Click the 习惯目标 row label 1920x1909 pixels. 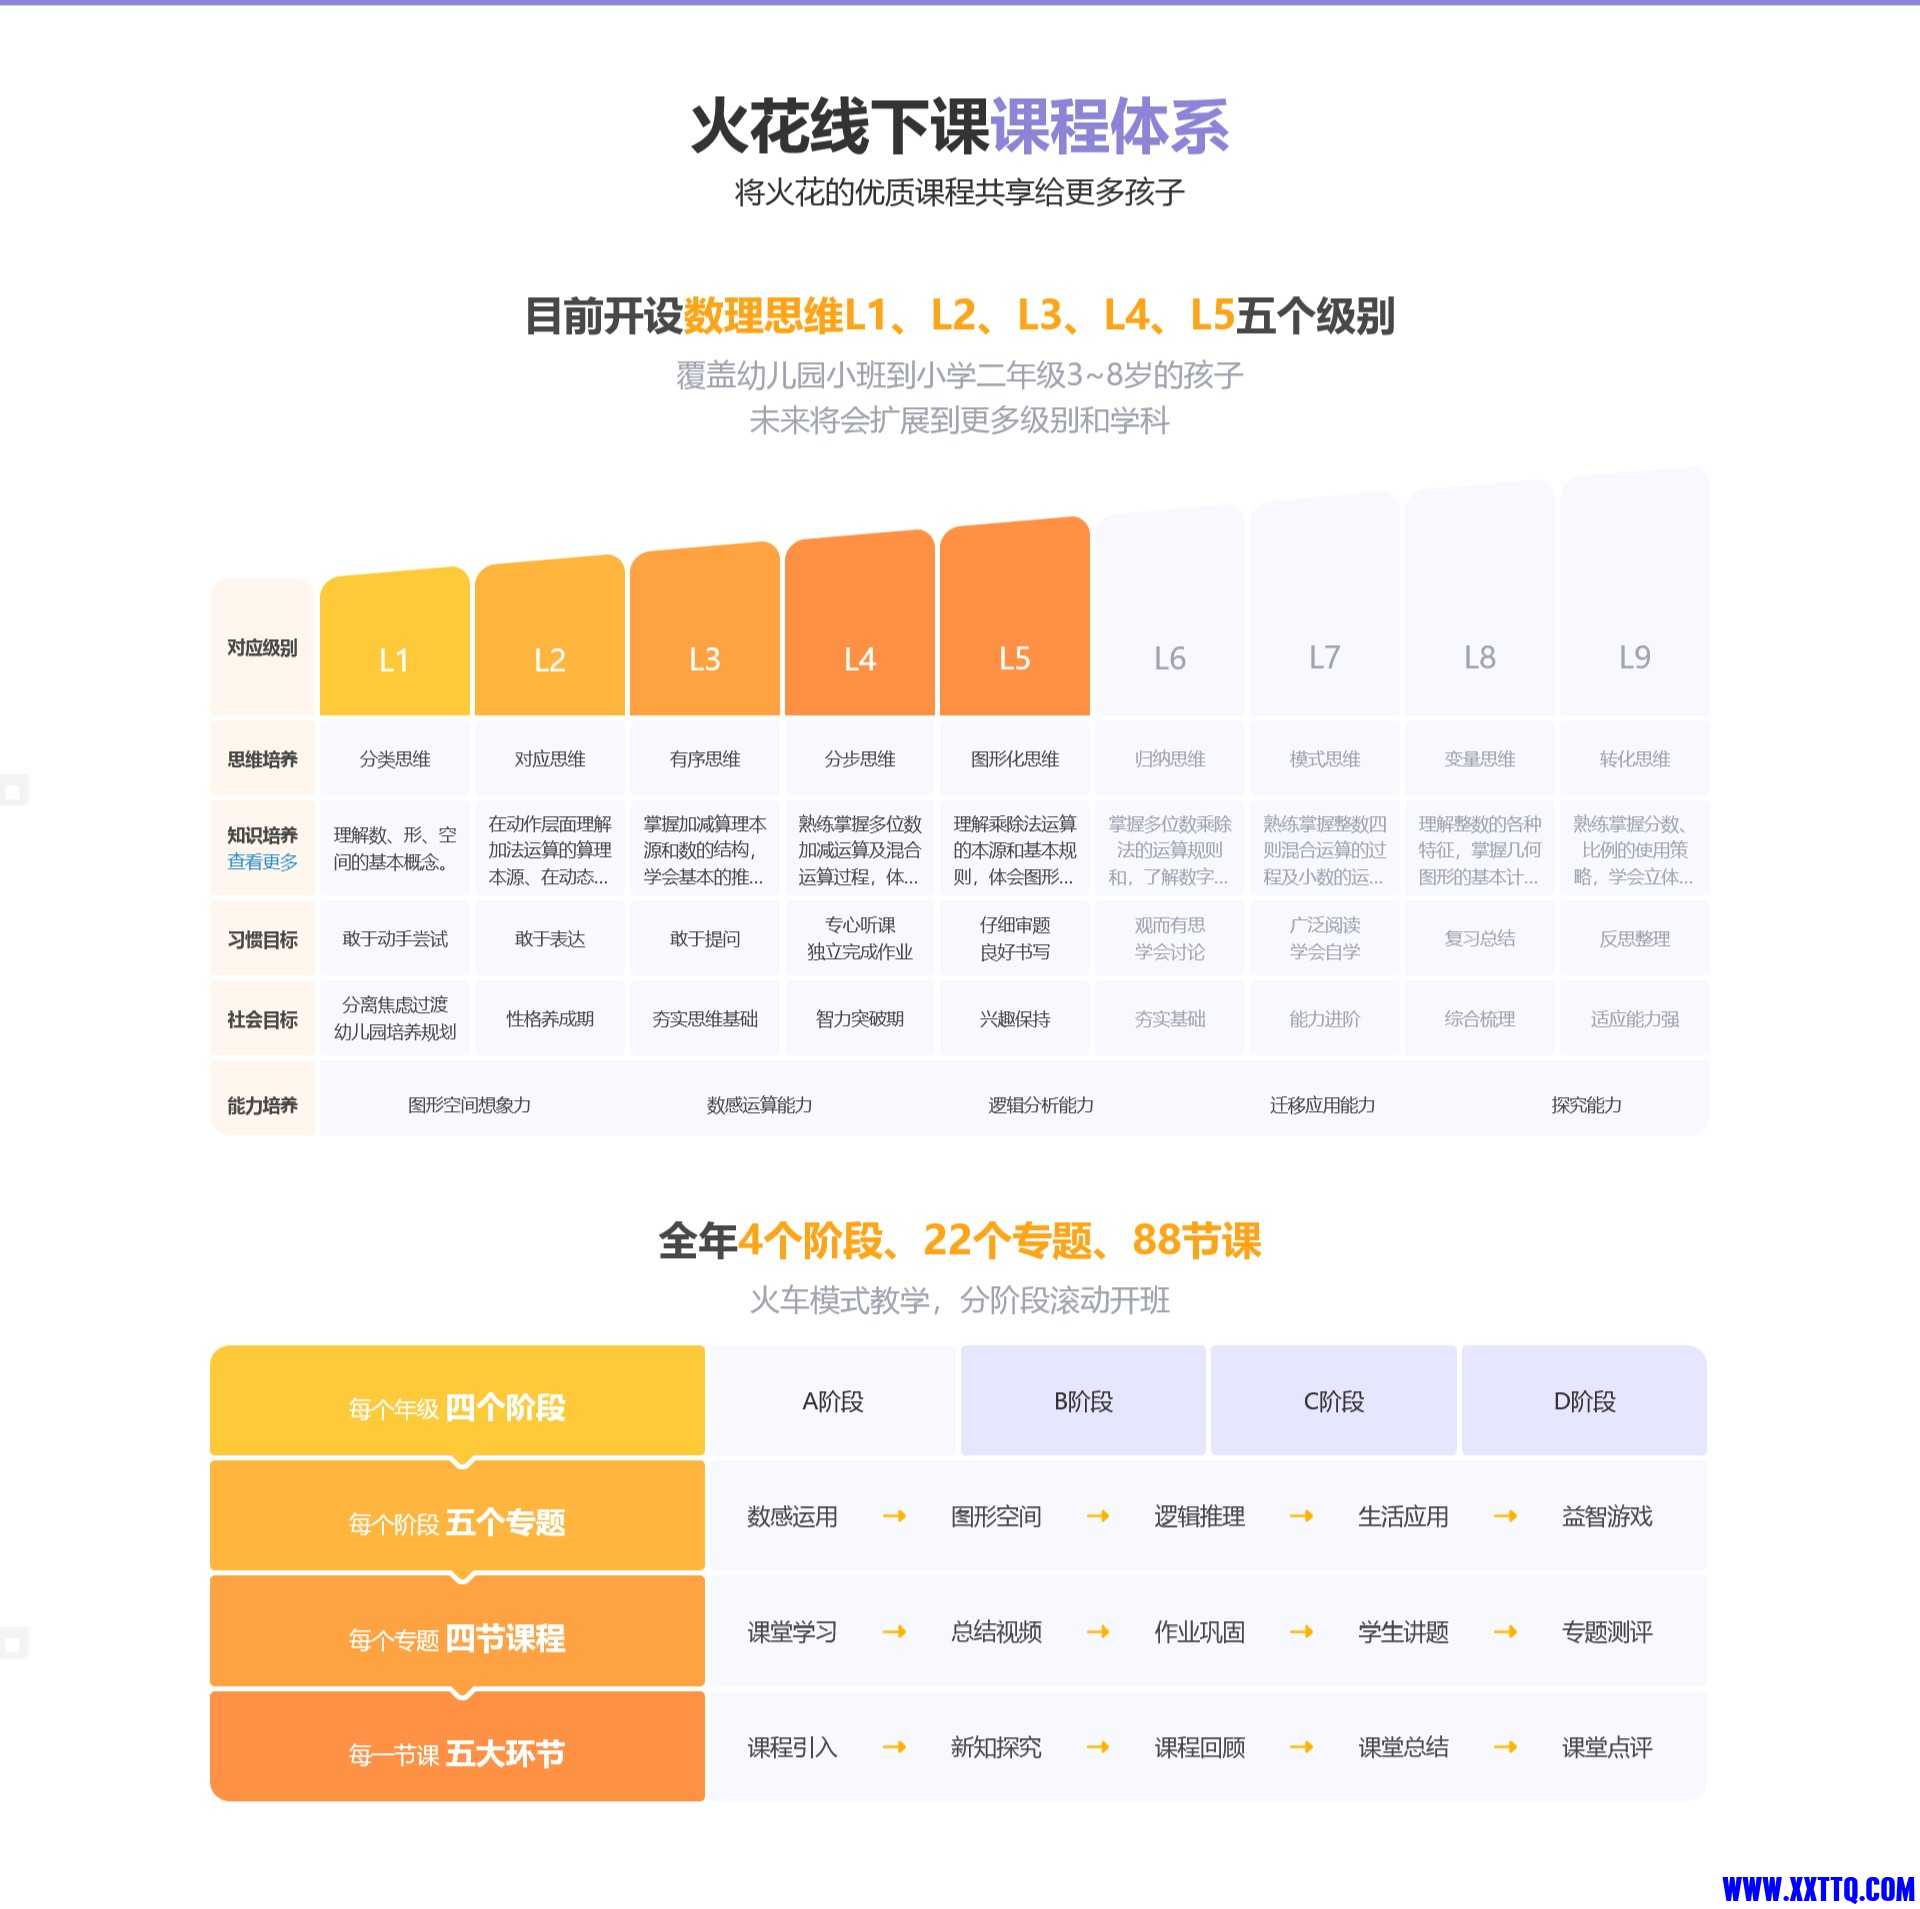point(262,939)
